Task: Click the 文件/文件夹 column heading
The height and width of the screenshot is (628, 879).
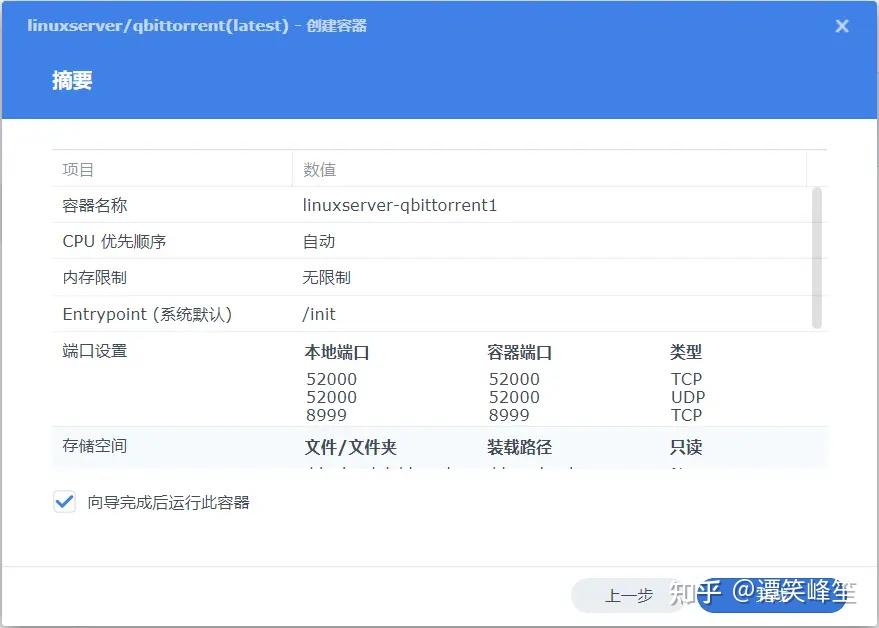Action: (x=351, y=447)
